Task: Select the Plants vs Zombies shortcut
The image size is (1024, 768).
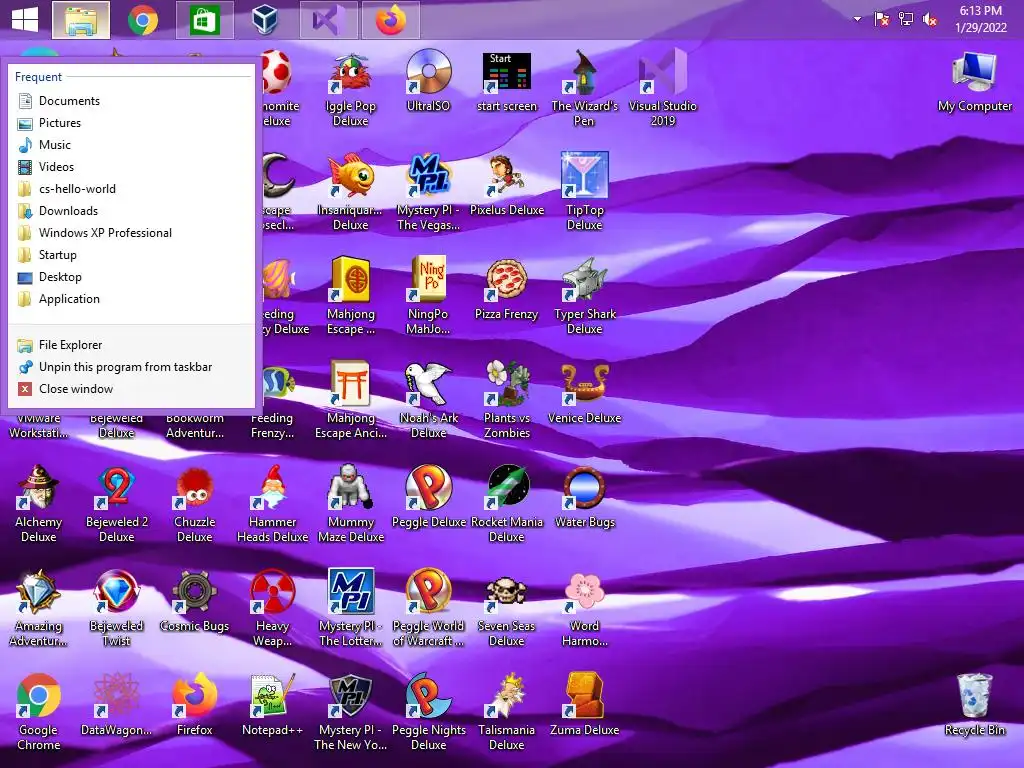Action: 507,400
